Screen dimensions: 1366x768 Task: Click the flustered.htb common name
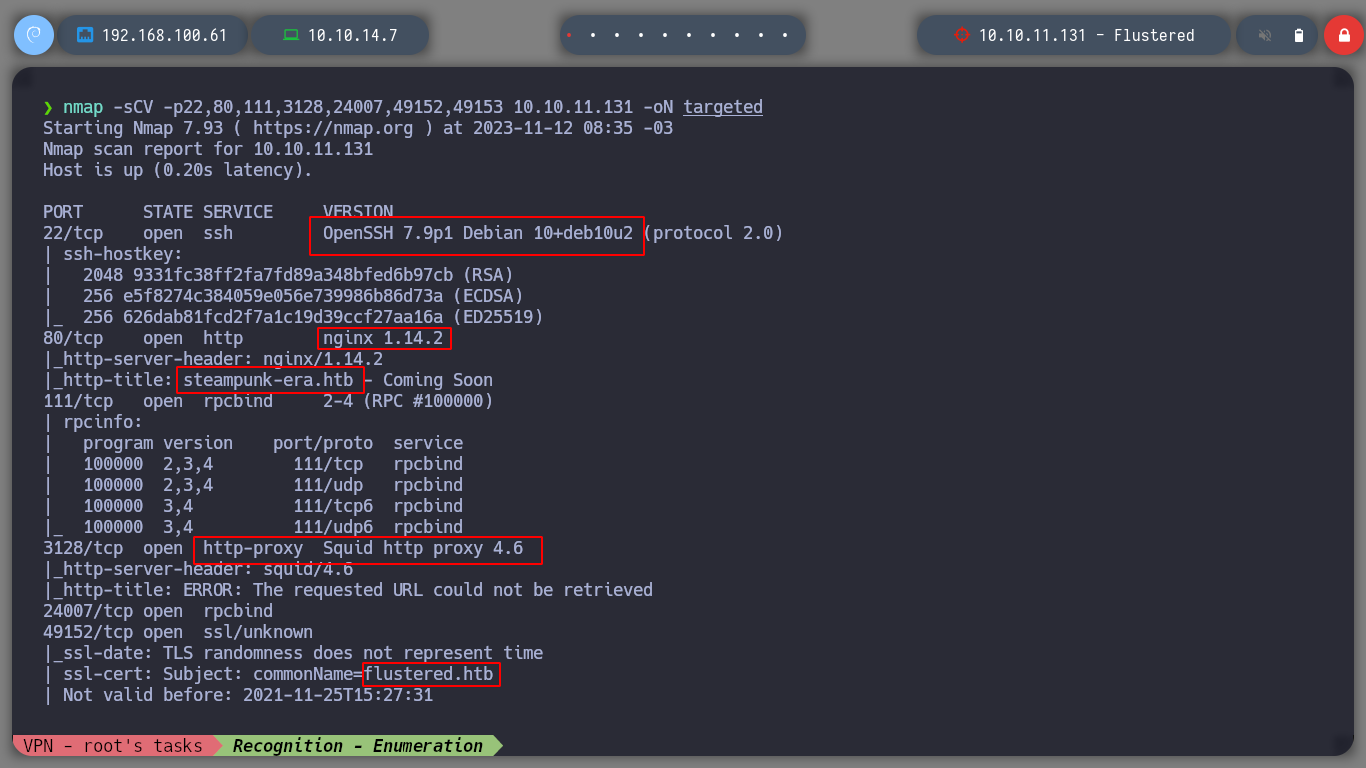coord(428,674)
